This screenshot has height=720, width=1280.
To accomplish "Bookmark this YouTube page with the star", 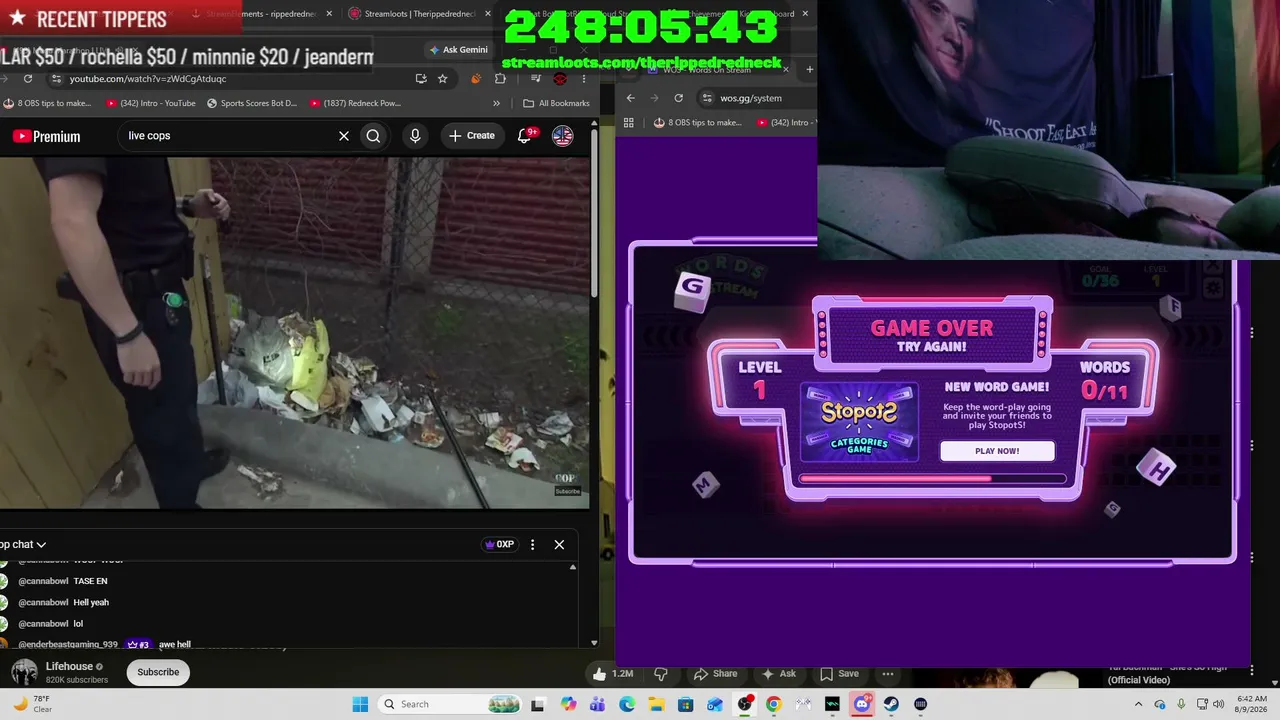I will pyautogui.click(x=443, y=79).
